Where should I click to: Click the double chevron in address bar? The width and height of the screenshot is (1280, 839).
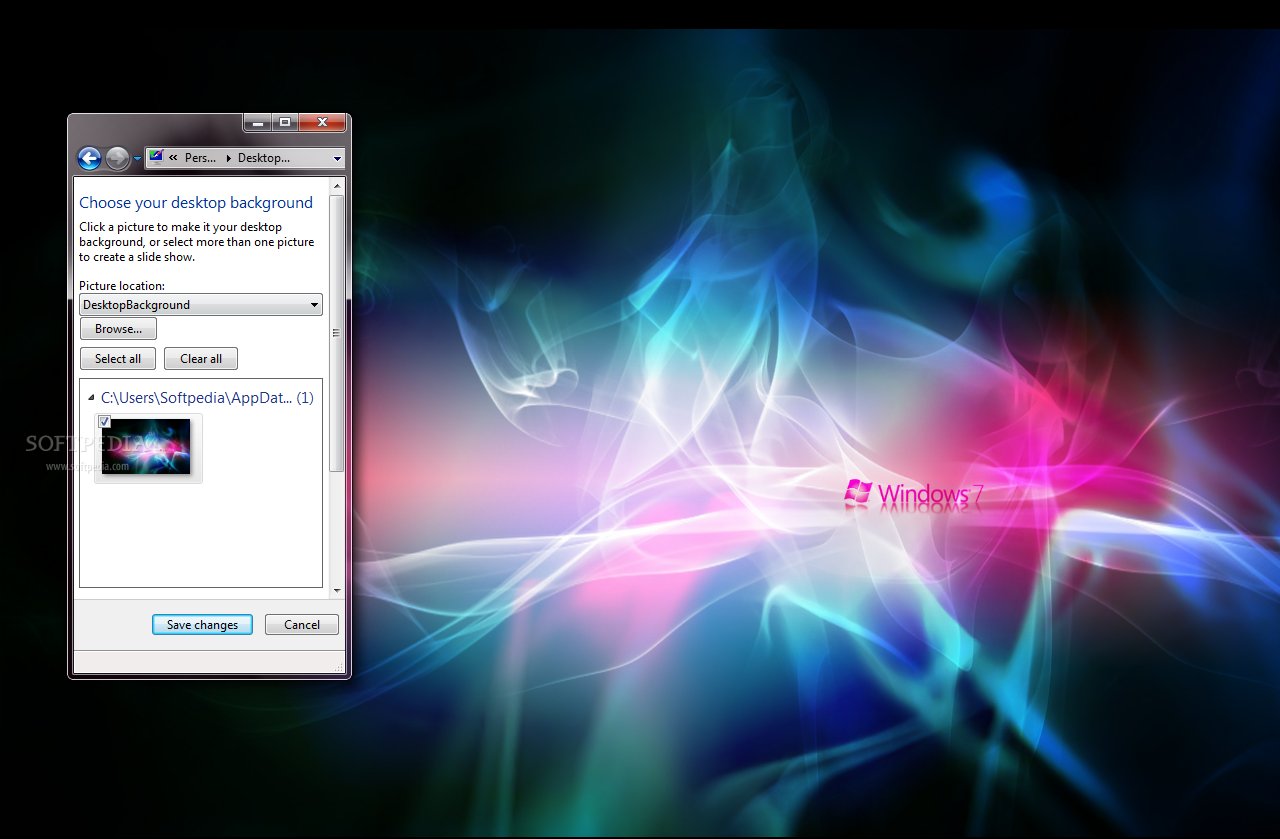click(x=174, y=158)
